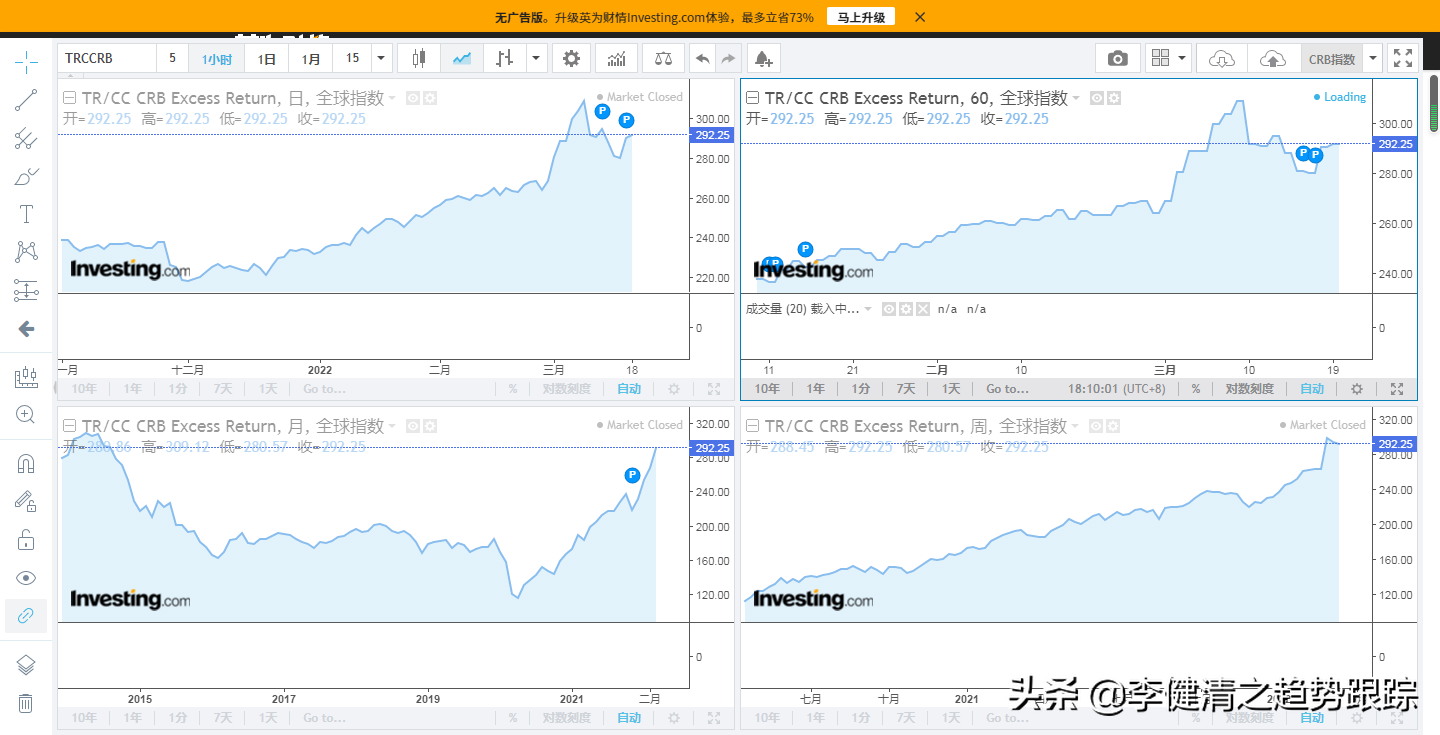Select 7天 range on the 60-minute chart

pyautogui.click(x=906, y=389)
